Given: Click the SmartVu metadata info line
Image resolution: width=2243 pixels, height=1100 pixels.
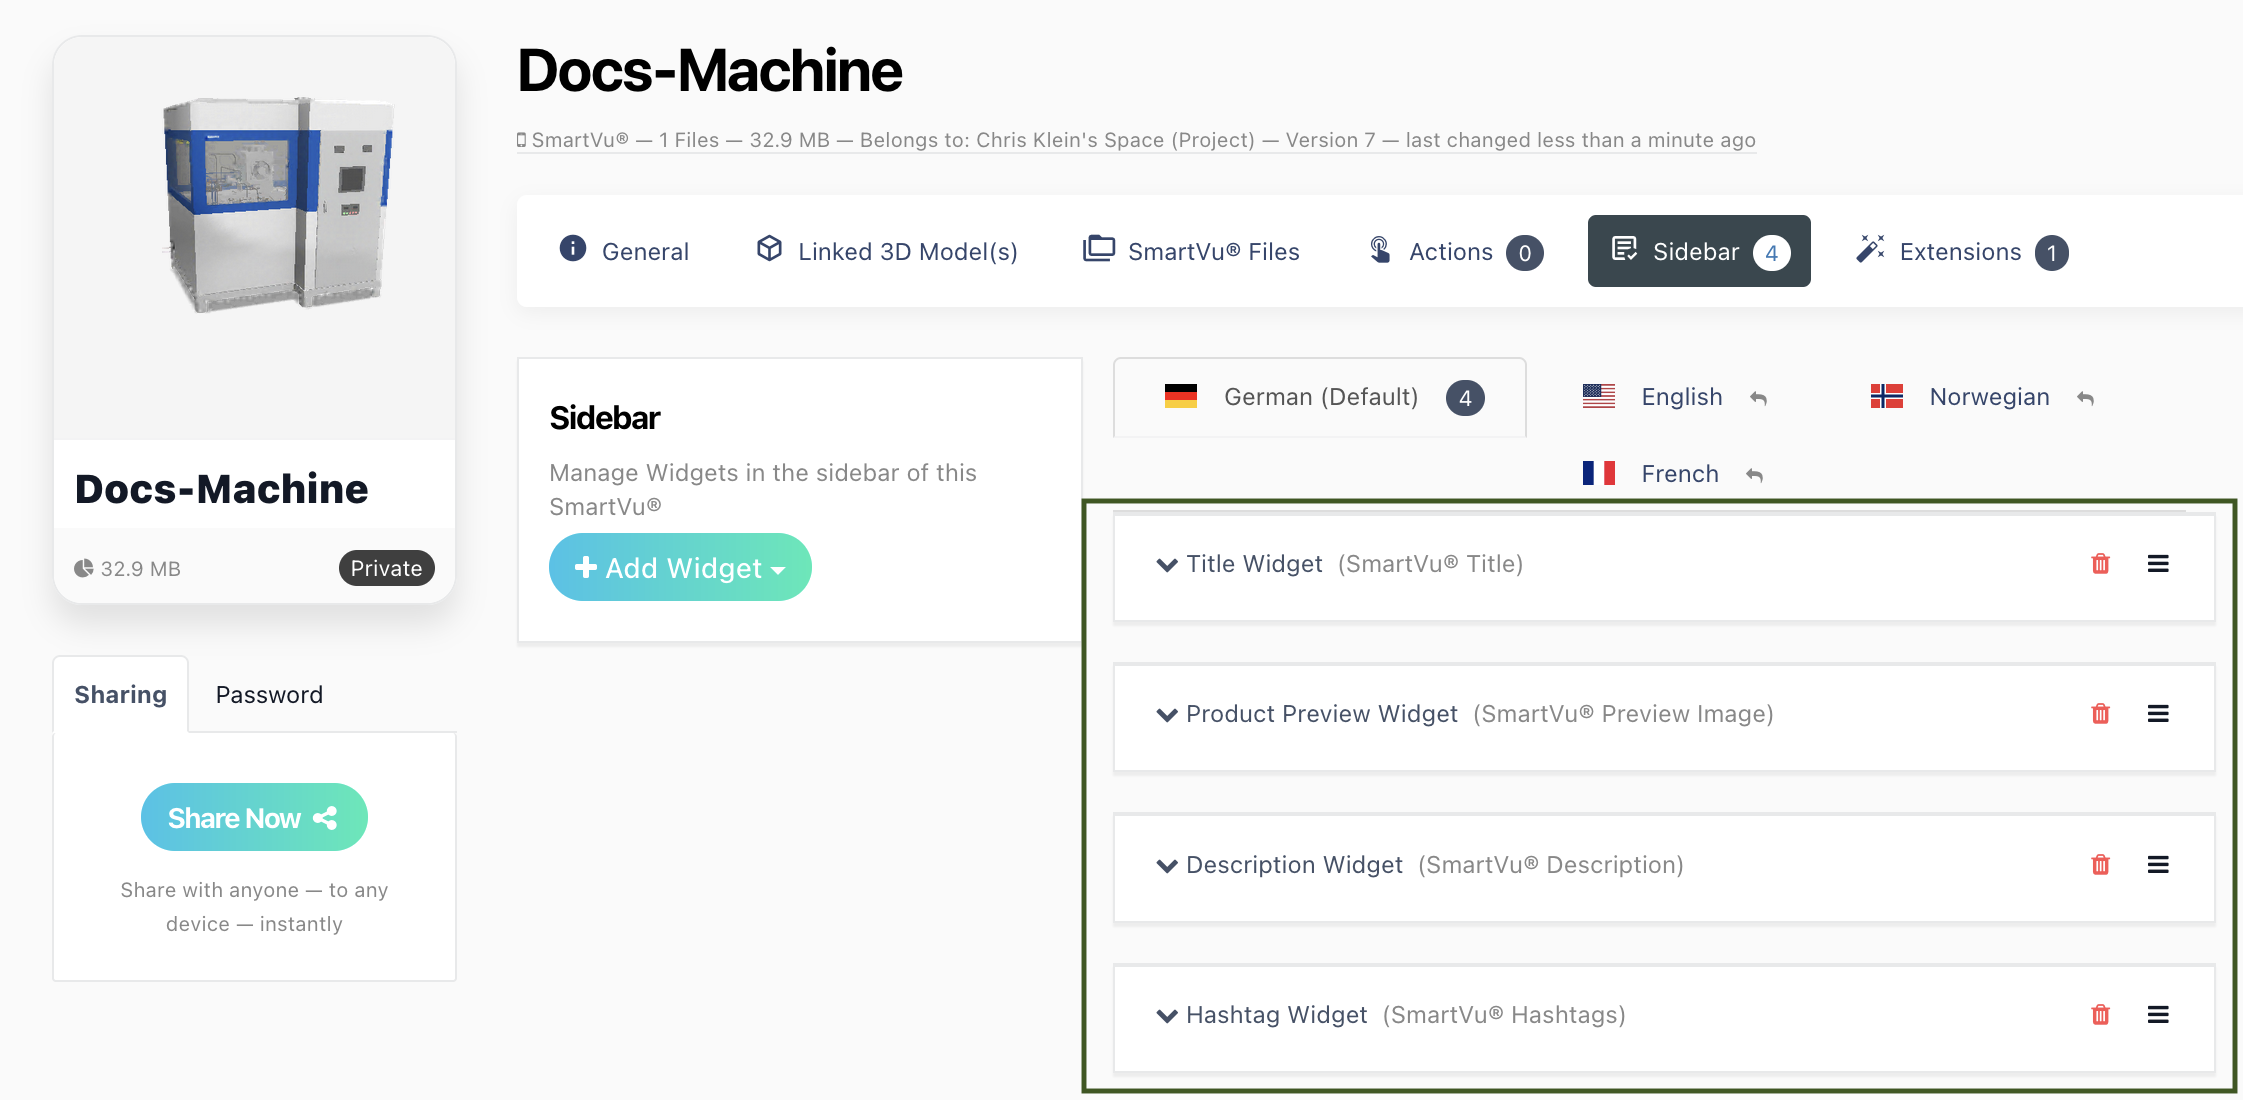Looking at the screenshot, I should (x=1136, y=140).
